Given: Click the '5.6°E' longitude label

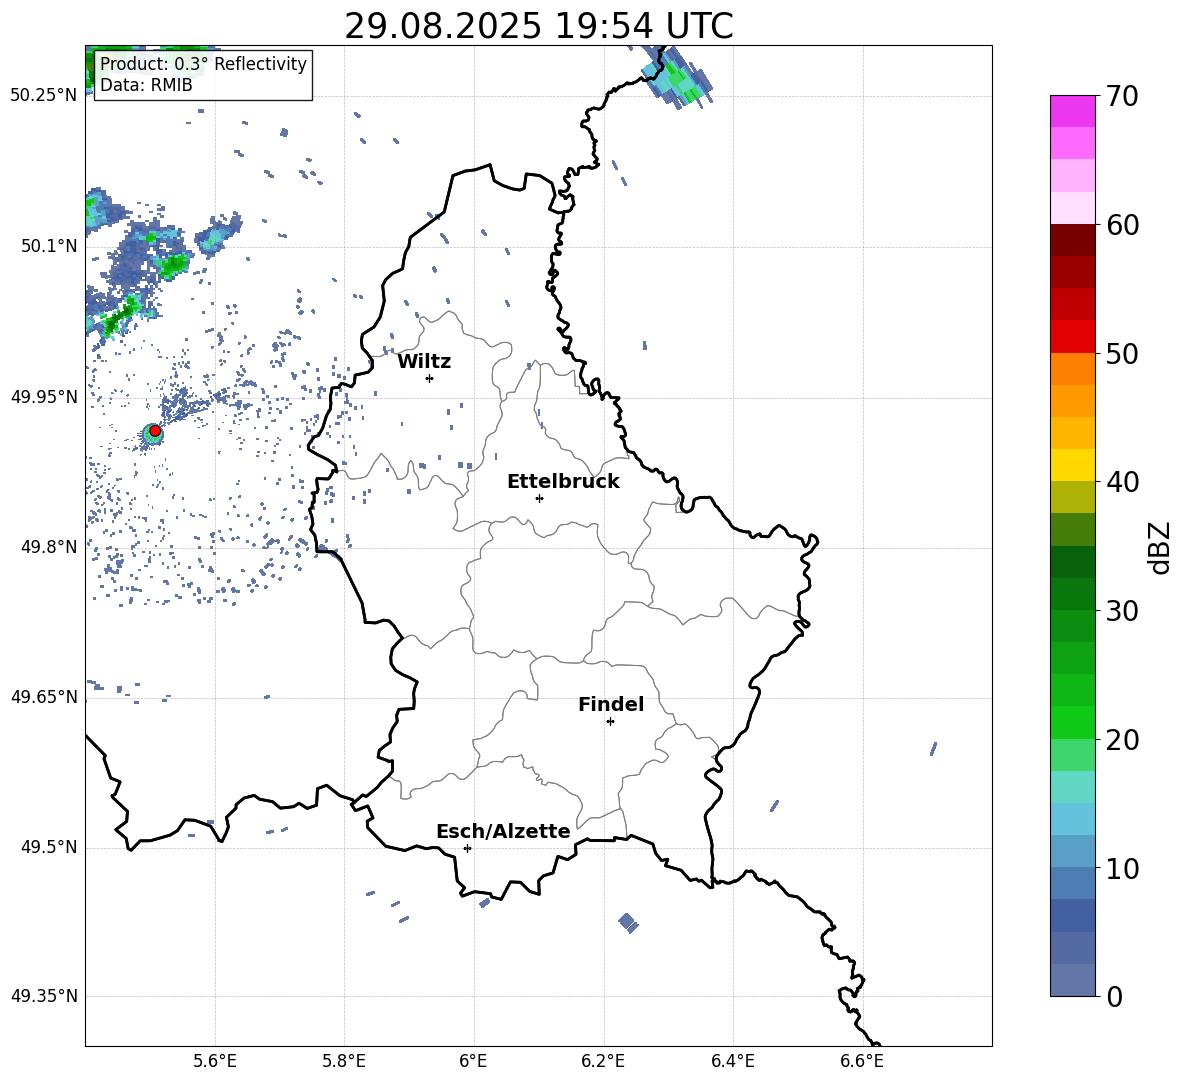Looking at the screenshot, I should [215, 1061].
